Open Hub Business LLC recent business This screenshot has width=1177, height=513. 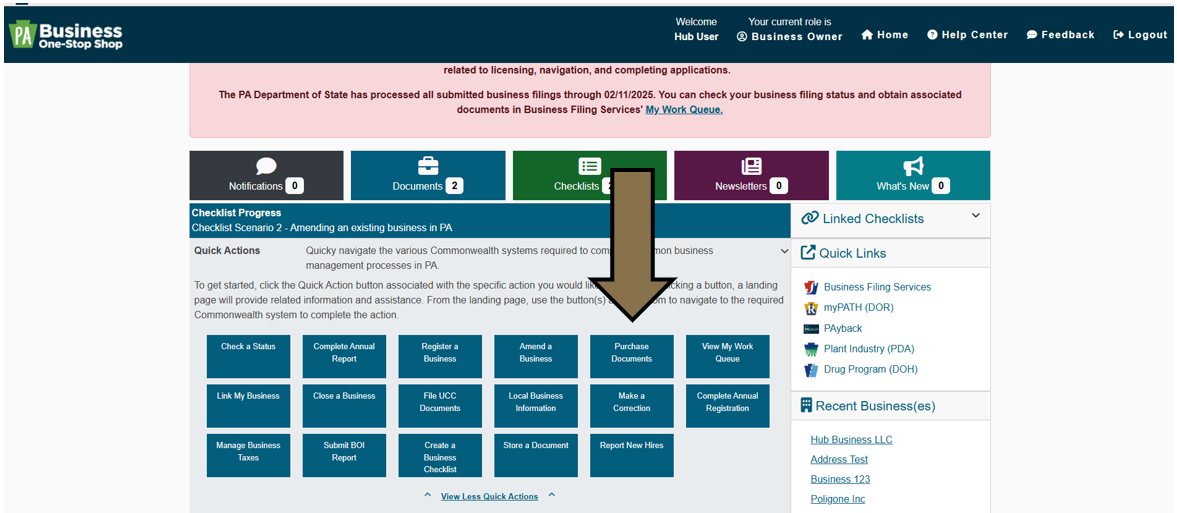[x=851, y=439]
